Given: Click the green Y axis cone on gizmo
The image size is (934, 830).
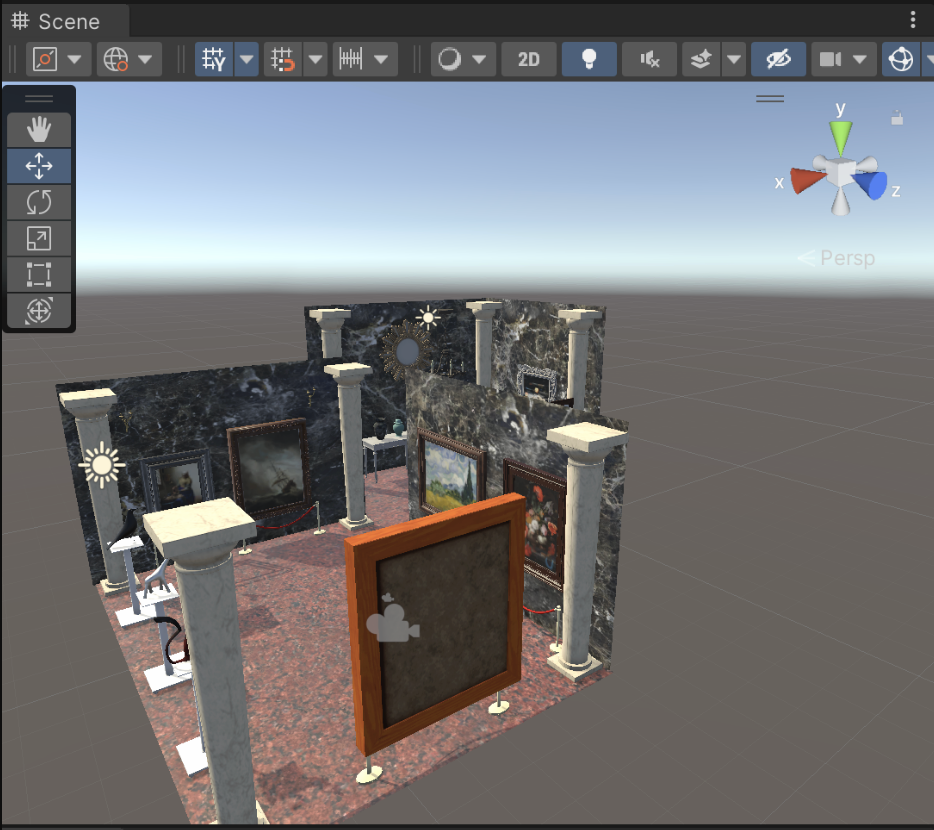Looking at the screenshot, I should click(841, 136).
